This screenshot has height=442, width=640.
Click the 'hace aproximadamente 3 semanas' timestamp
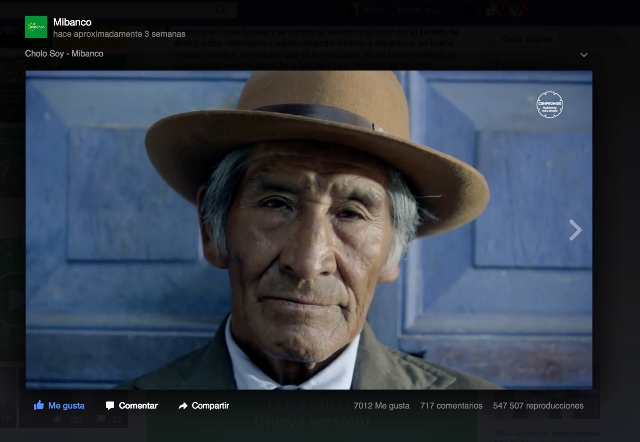coord(119,34)
